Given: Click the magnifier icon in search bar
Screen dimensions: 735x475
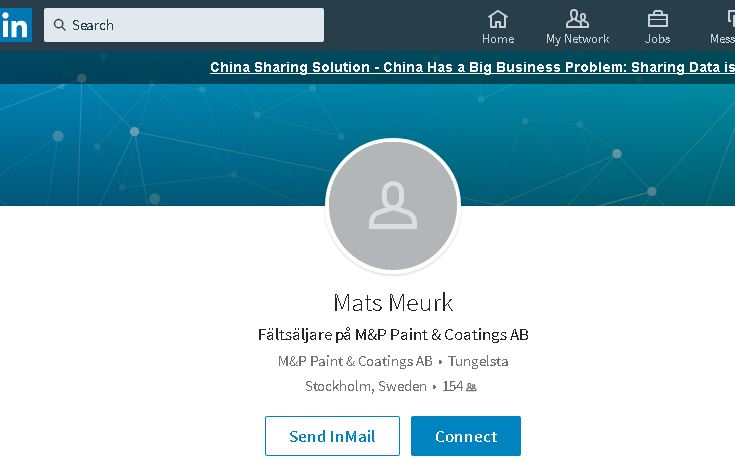Looking at the screenshot, I should (x=59, y=25).
